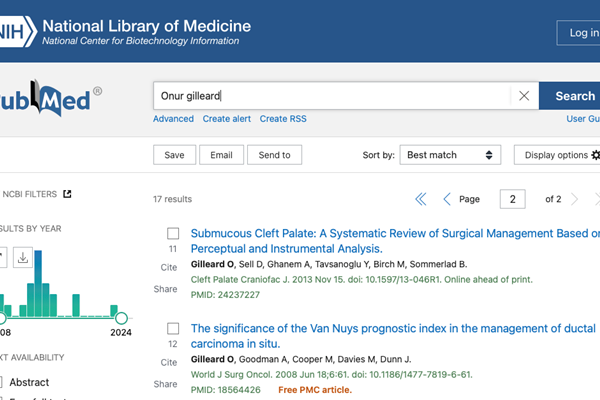The width and height of the screenshot is (600, 400).
Task: Select checkbox for result 11
Action: click(x=173, y=233)
